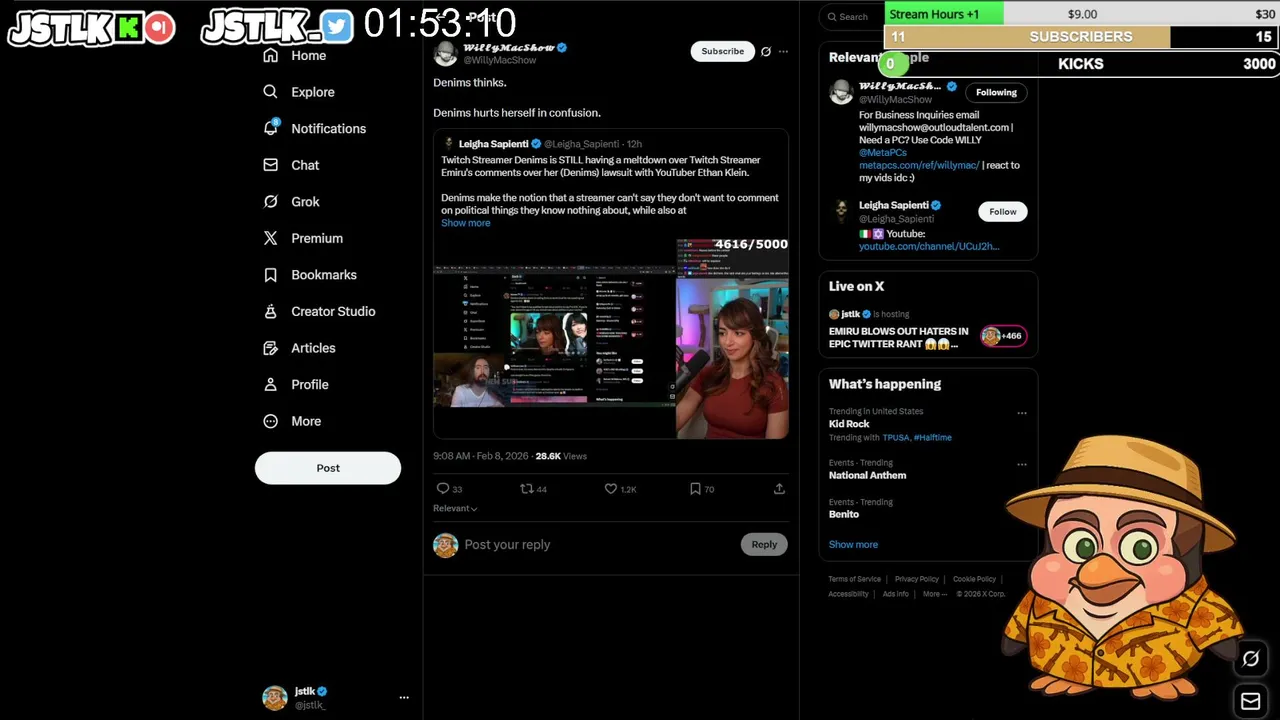Open the floating Grok button at bottom right
1280x720 pixels.
[x=1250, y=658]
